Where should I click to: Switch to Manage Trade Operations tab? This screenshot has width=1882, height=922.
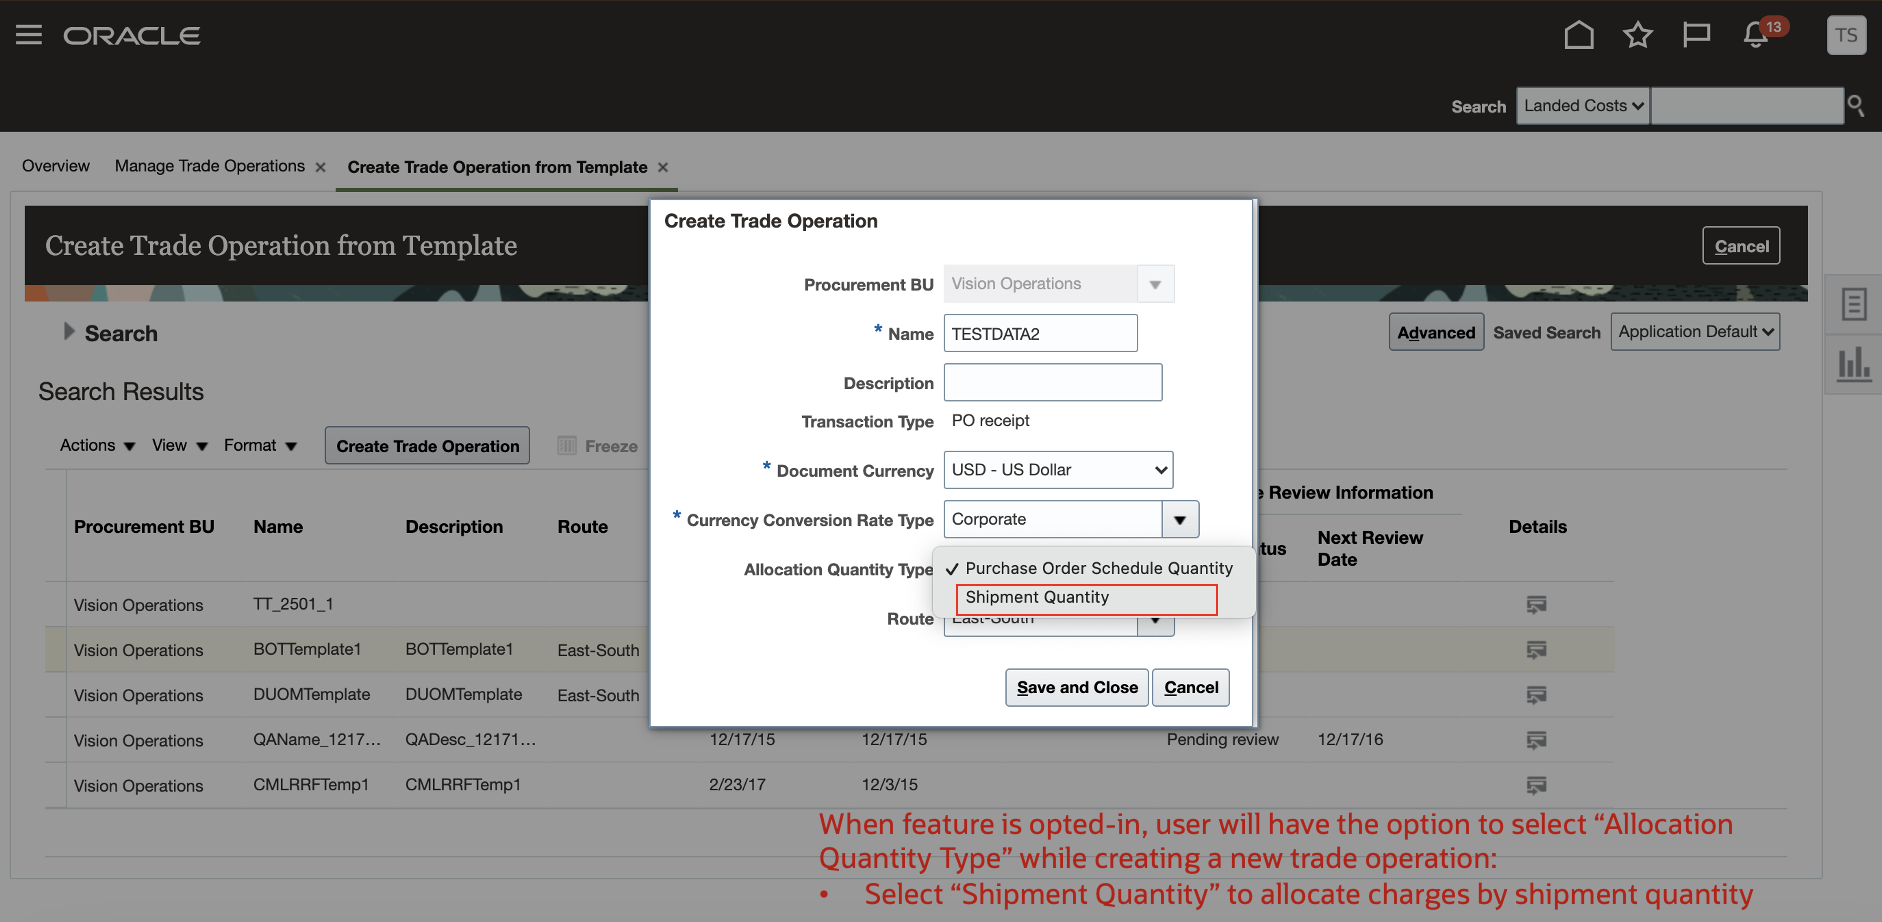[210, 166]
